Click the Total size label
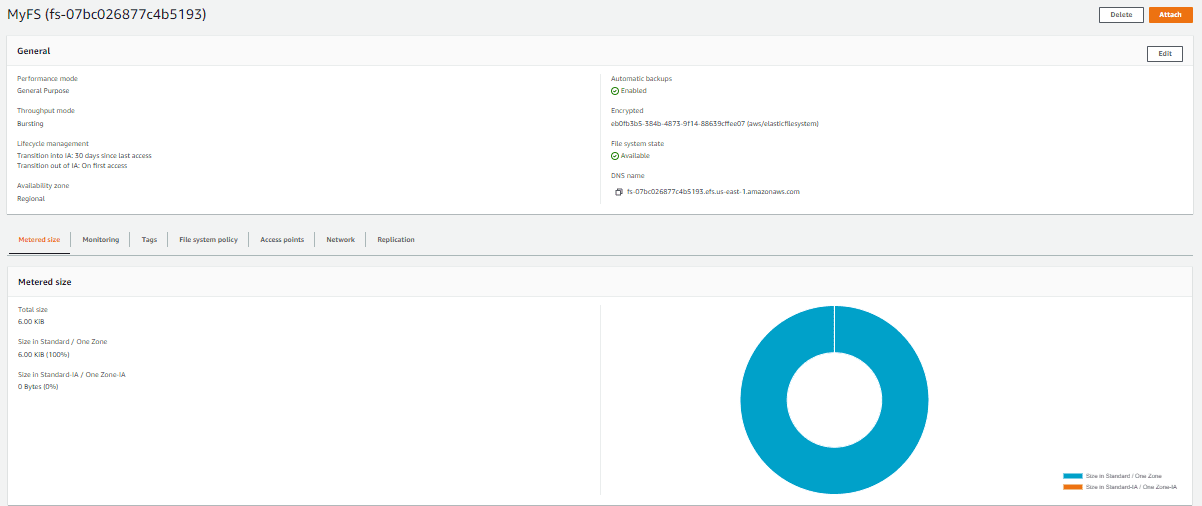1202x506 pixels. [33, 310]
